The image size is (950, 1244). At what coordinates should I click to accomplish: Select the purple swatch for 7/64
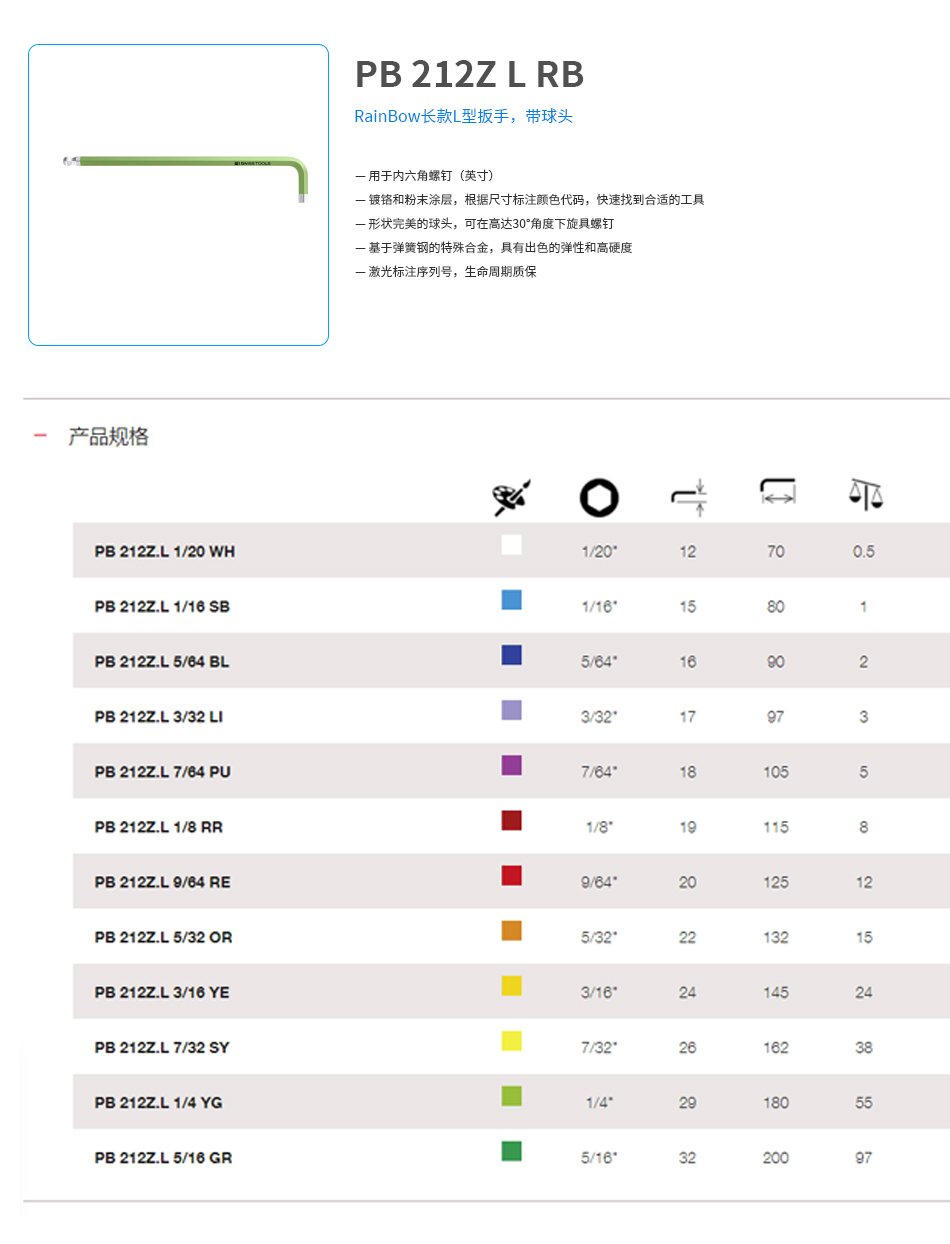(x=511, y=765)
